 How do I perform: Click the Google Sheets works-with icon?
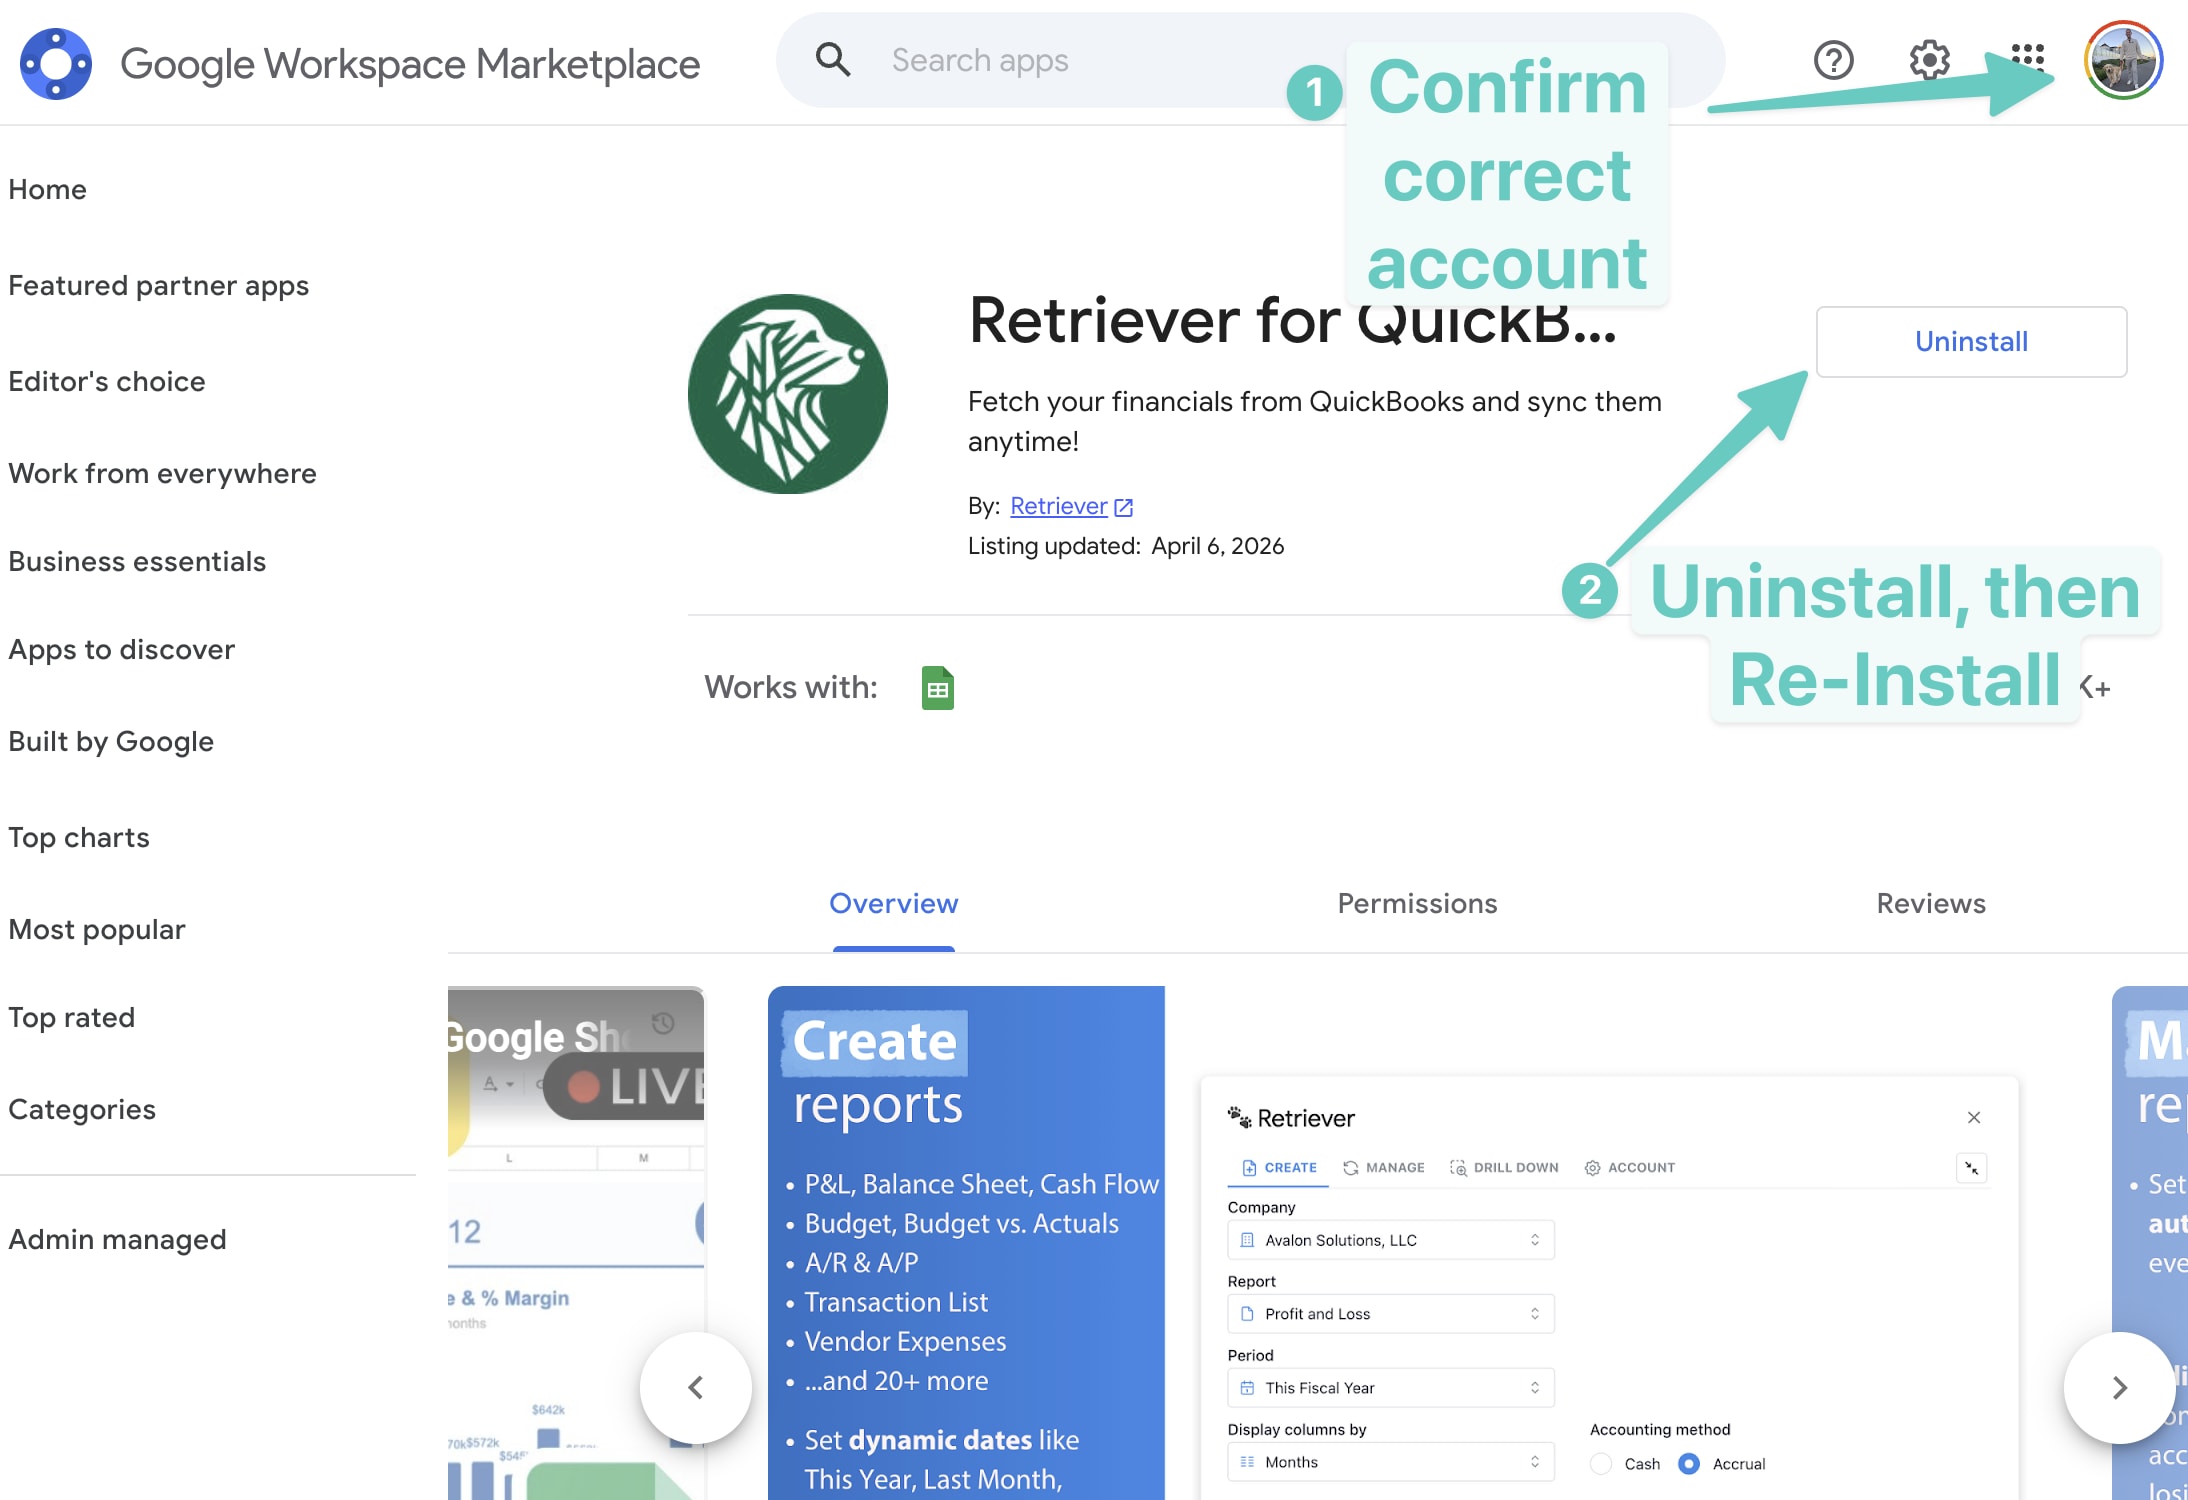click(x=938, y=688)
